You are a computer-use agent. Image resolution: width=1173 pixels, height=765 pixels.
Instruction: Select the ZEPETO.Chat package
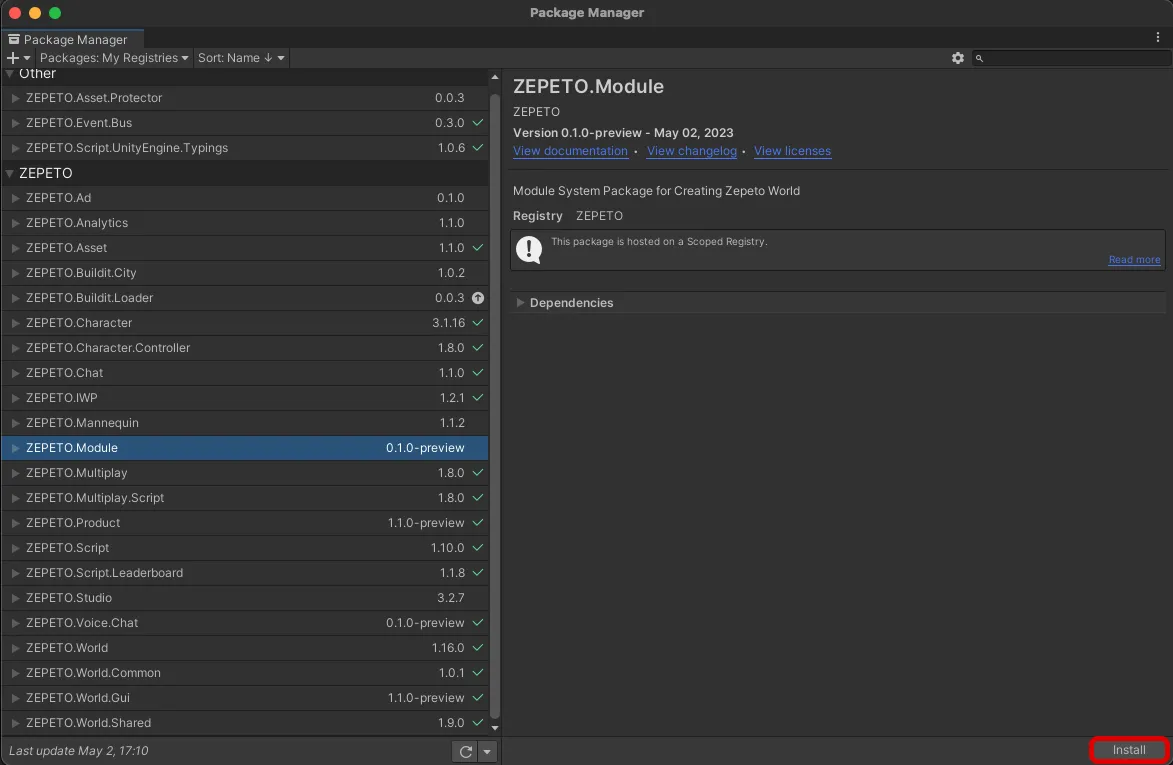pos(245,372)
